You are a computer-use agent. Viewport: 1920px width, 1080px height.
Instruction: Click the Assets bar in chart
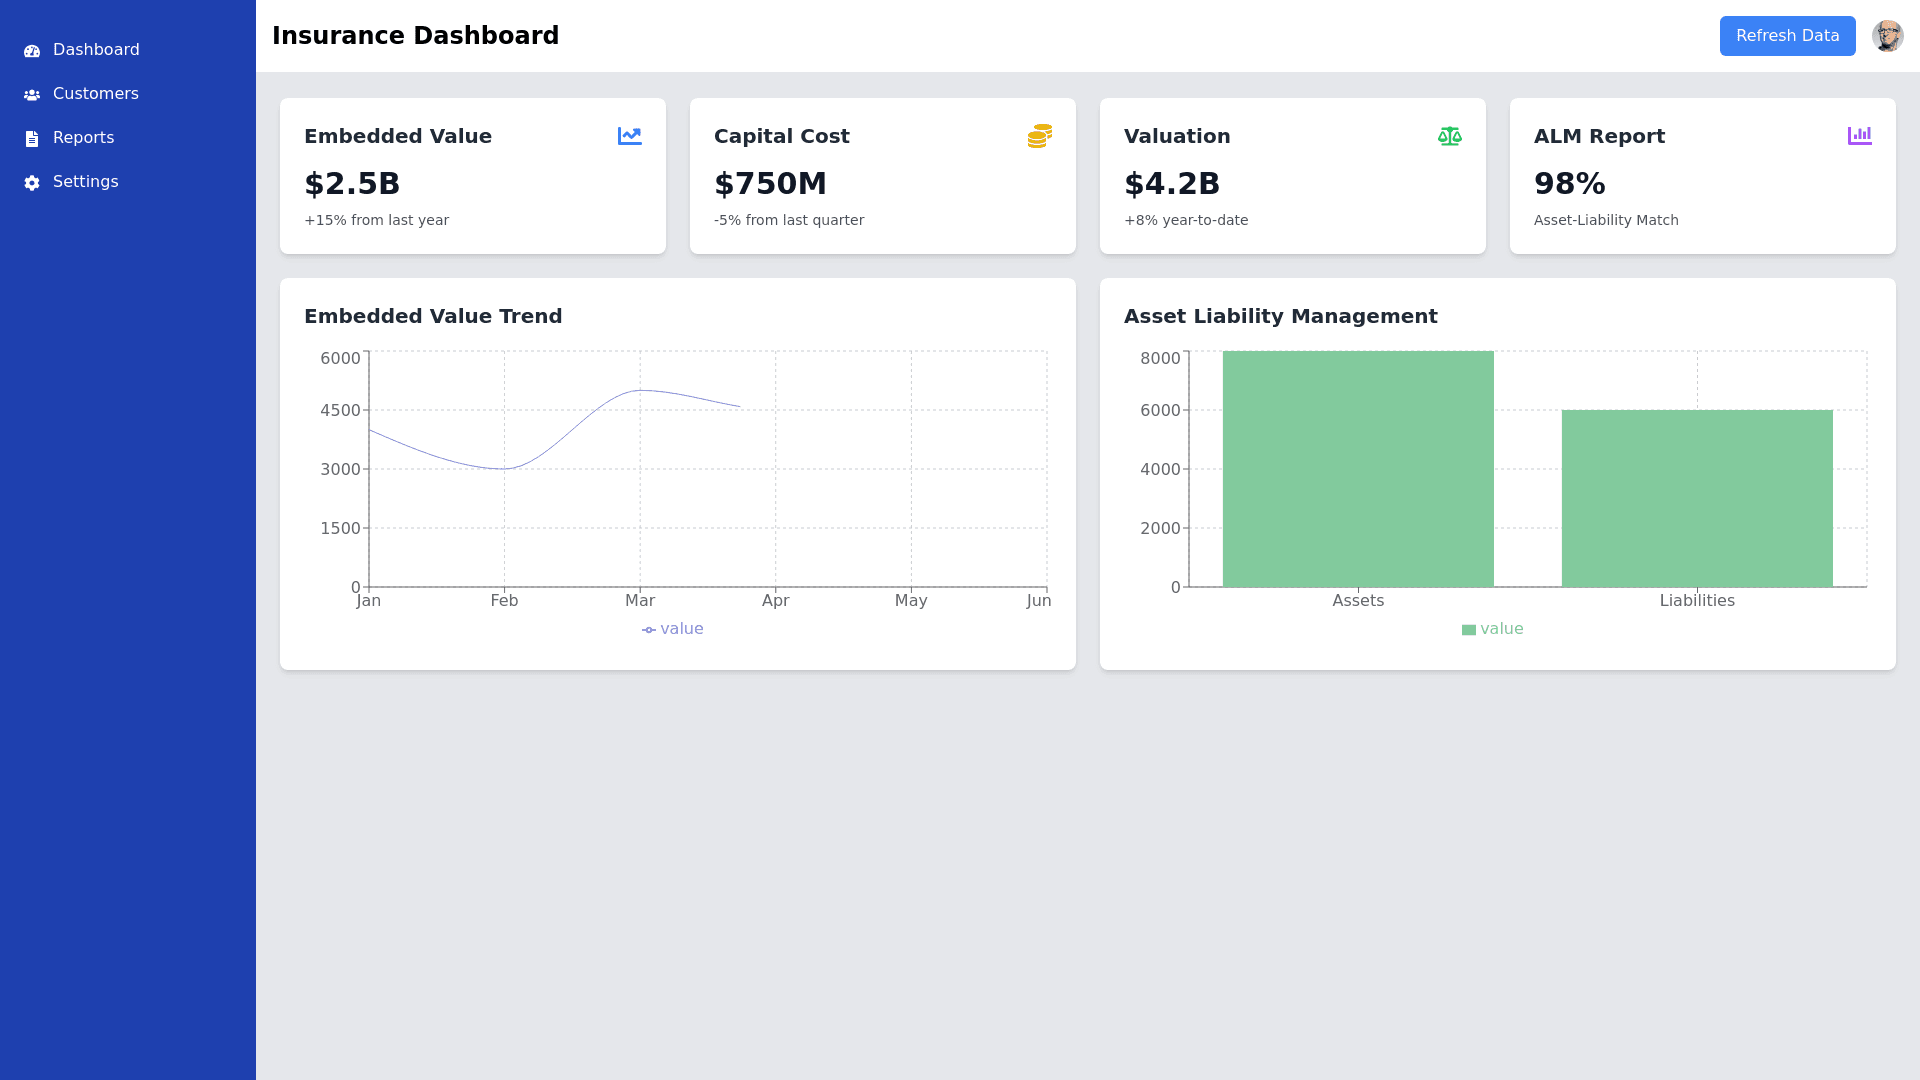[x=1357, y=470]
